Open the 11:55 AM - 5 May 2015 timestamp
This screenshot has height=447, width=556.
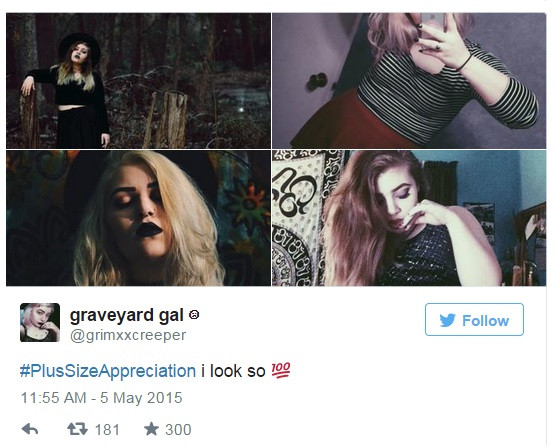pos(101,398)
